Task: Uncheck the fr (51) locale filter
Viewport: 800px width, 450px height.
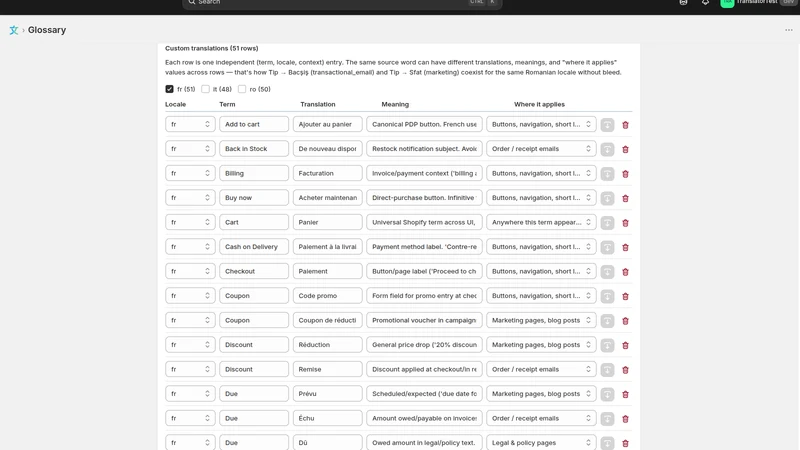Action: coord(169,89)
